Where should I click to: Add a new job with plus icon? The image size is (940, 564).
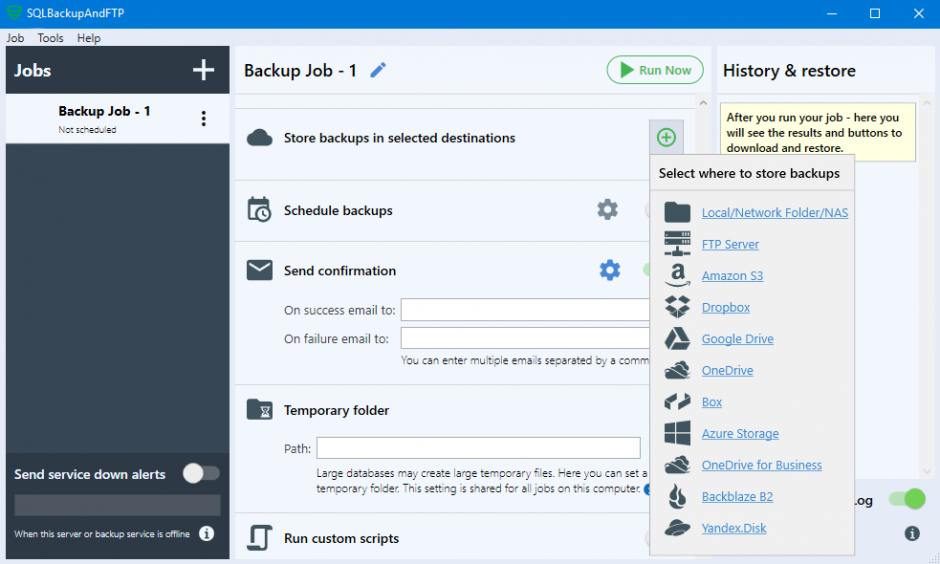(x=203, y=70)
